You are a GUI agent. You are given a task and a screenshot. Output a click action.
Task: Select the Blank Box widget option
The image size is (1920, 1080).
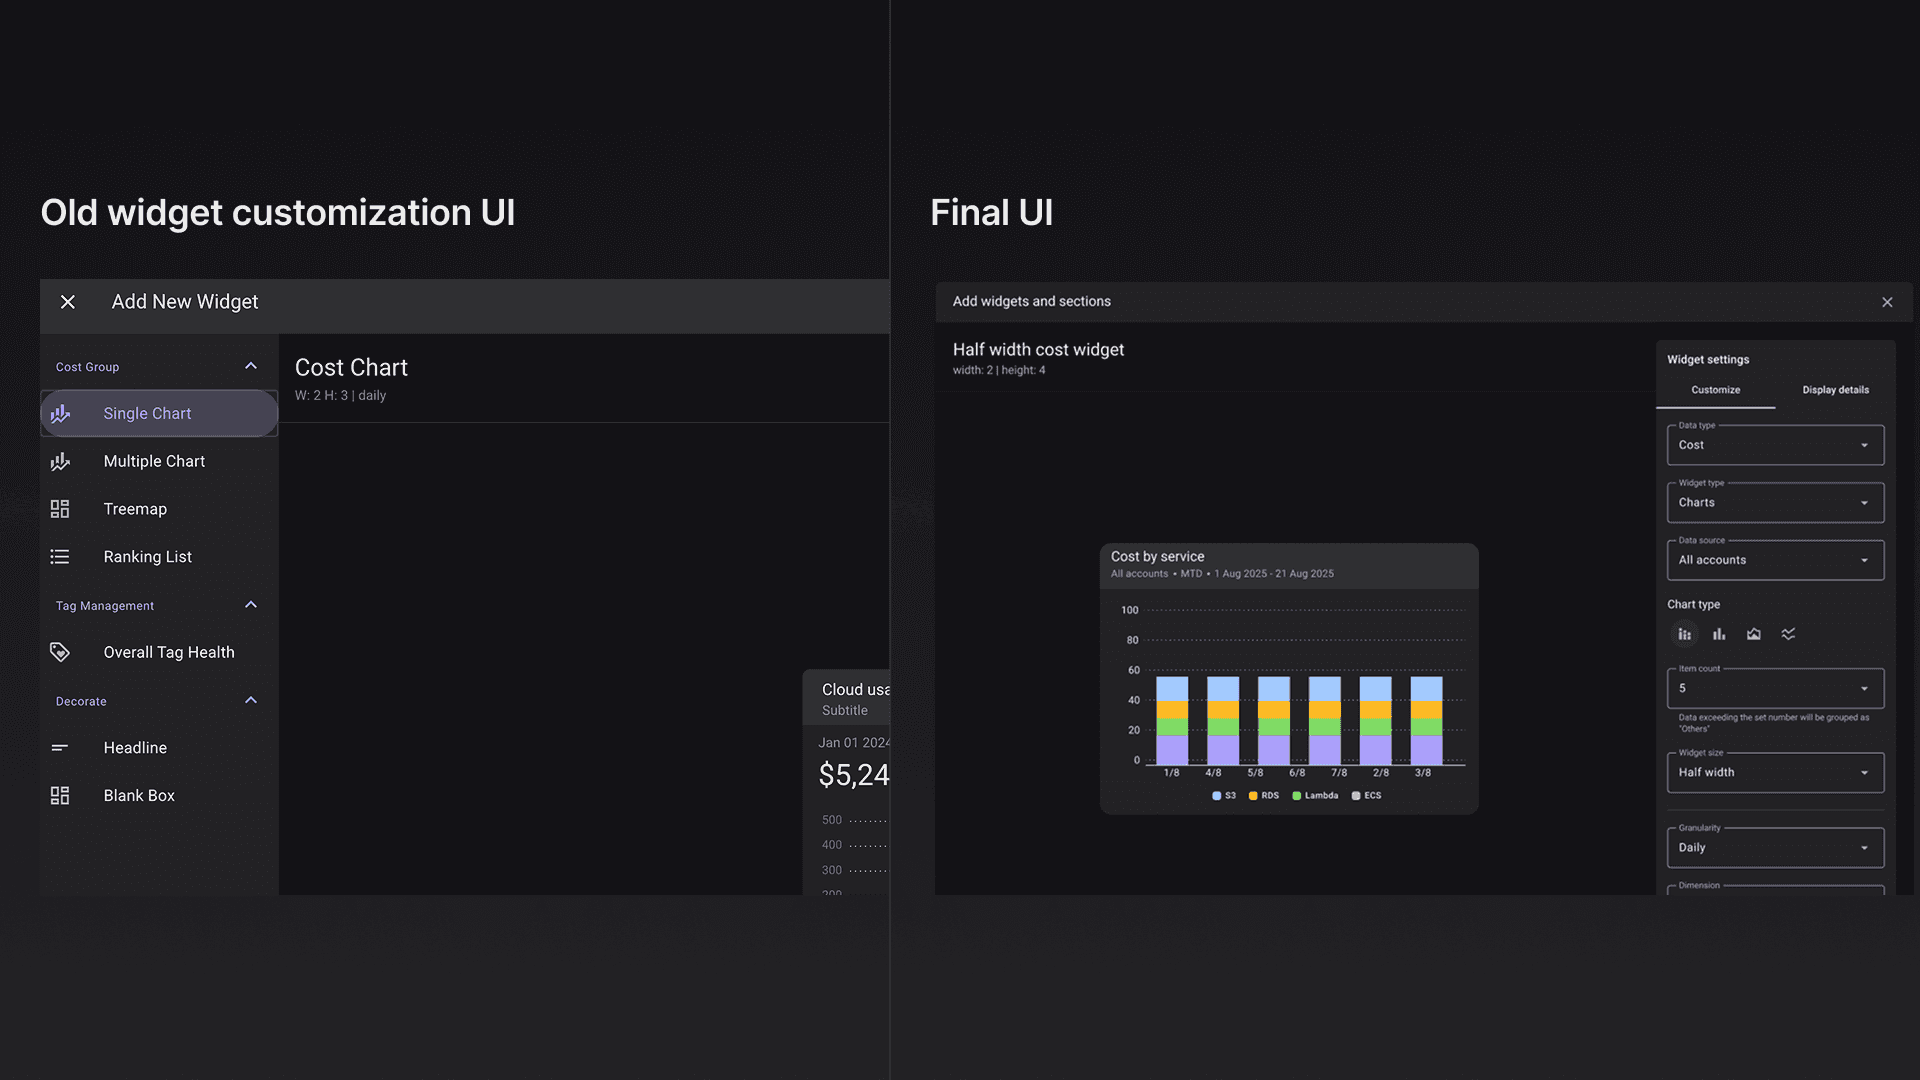click(139, 796)
